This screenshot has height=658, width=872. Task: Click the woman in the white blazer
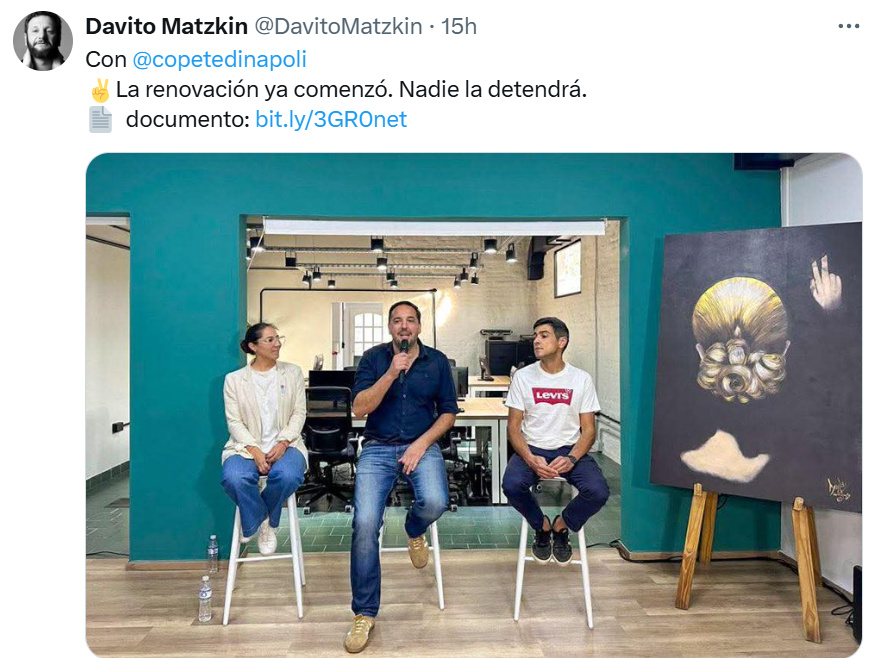click(264, 437)
